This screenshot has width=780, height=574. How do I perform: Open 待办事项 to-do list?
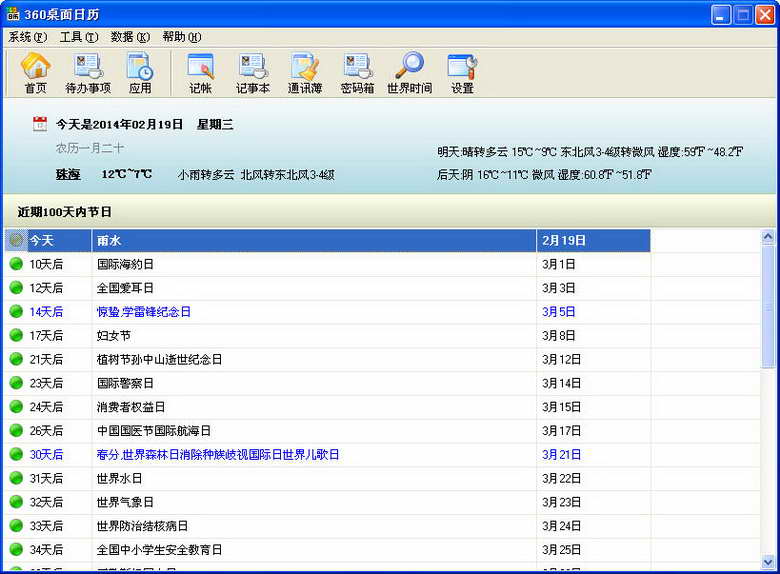click(x=88, y=73)
